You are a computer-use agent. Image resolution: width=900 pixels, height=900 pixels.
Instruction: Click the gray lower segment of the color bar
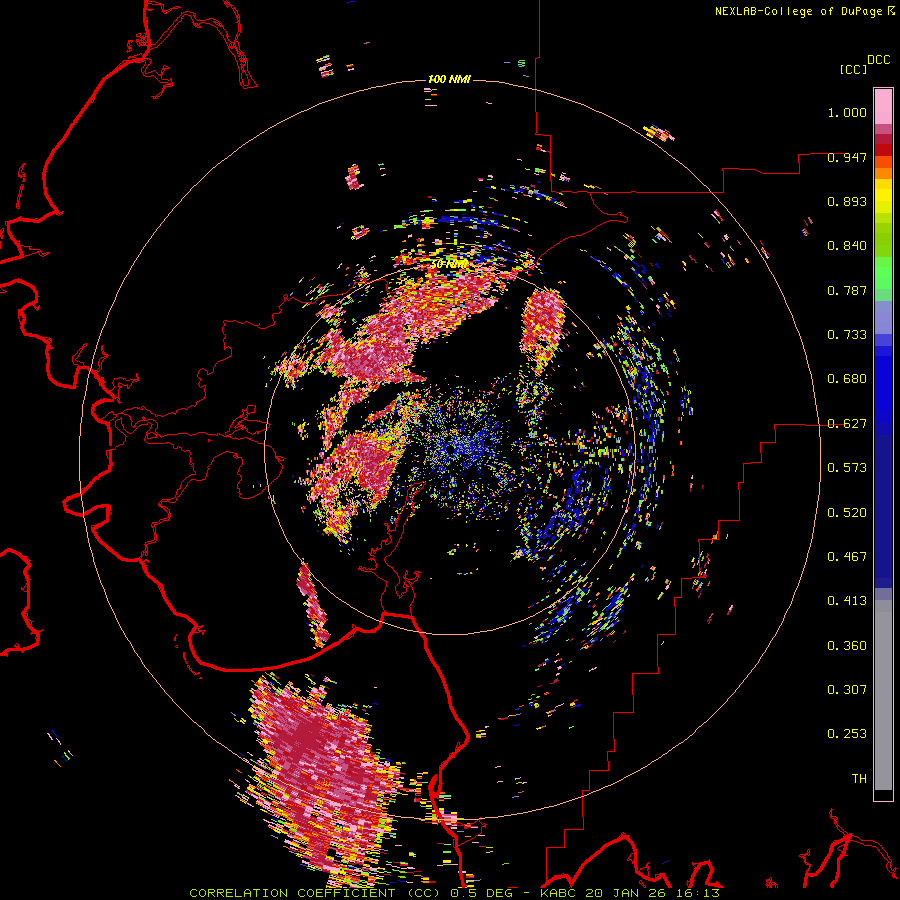tap(883, 695)
